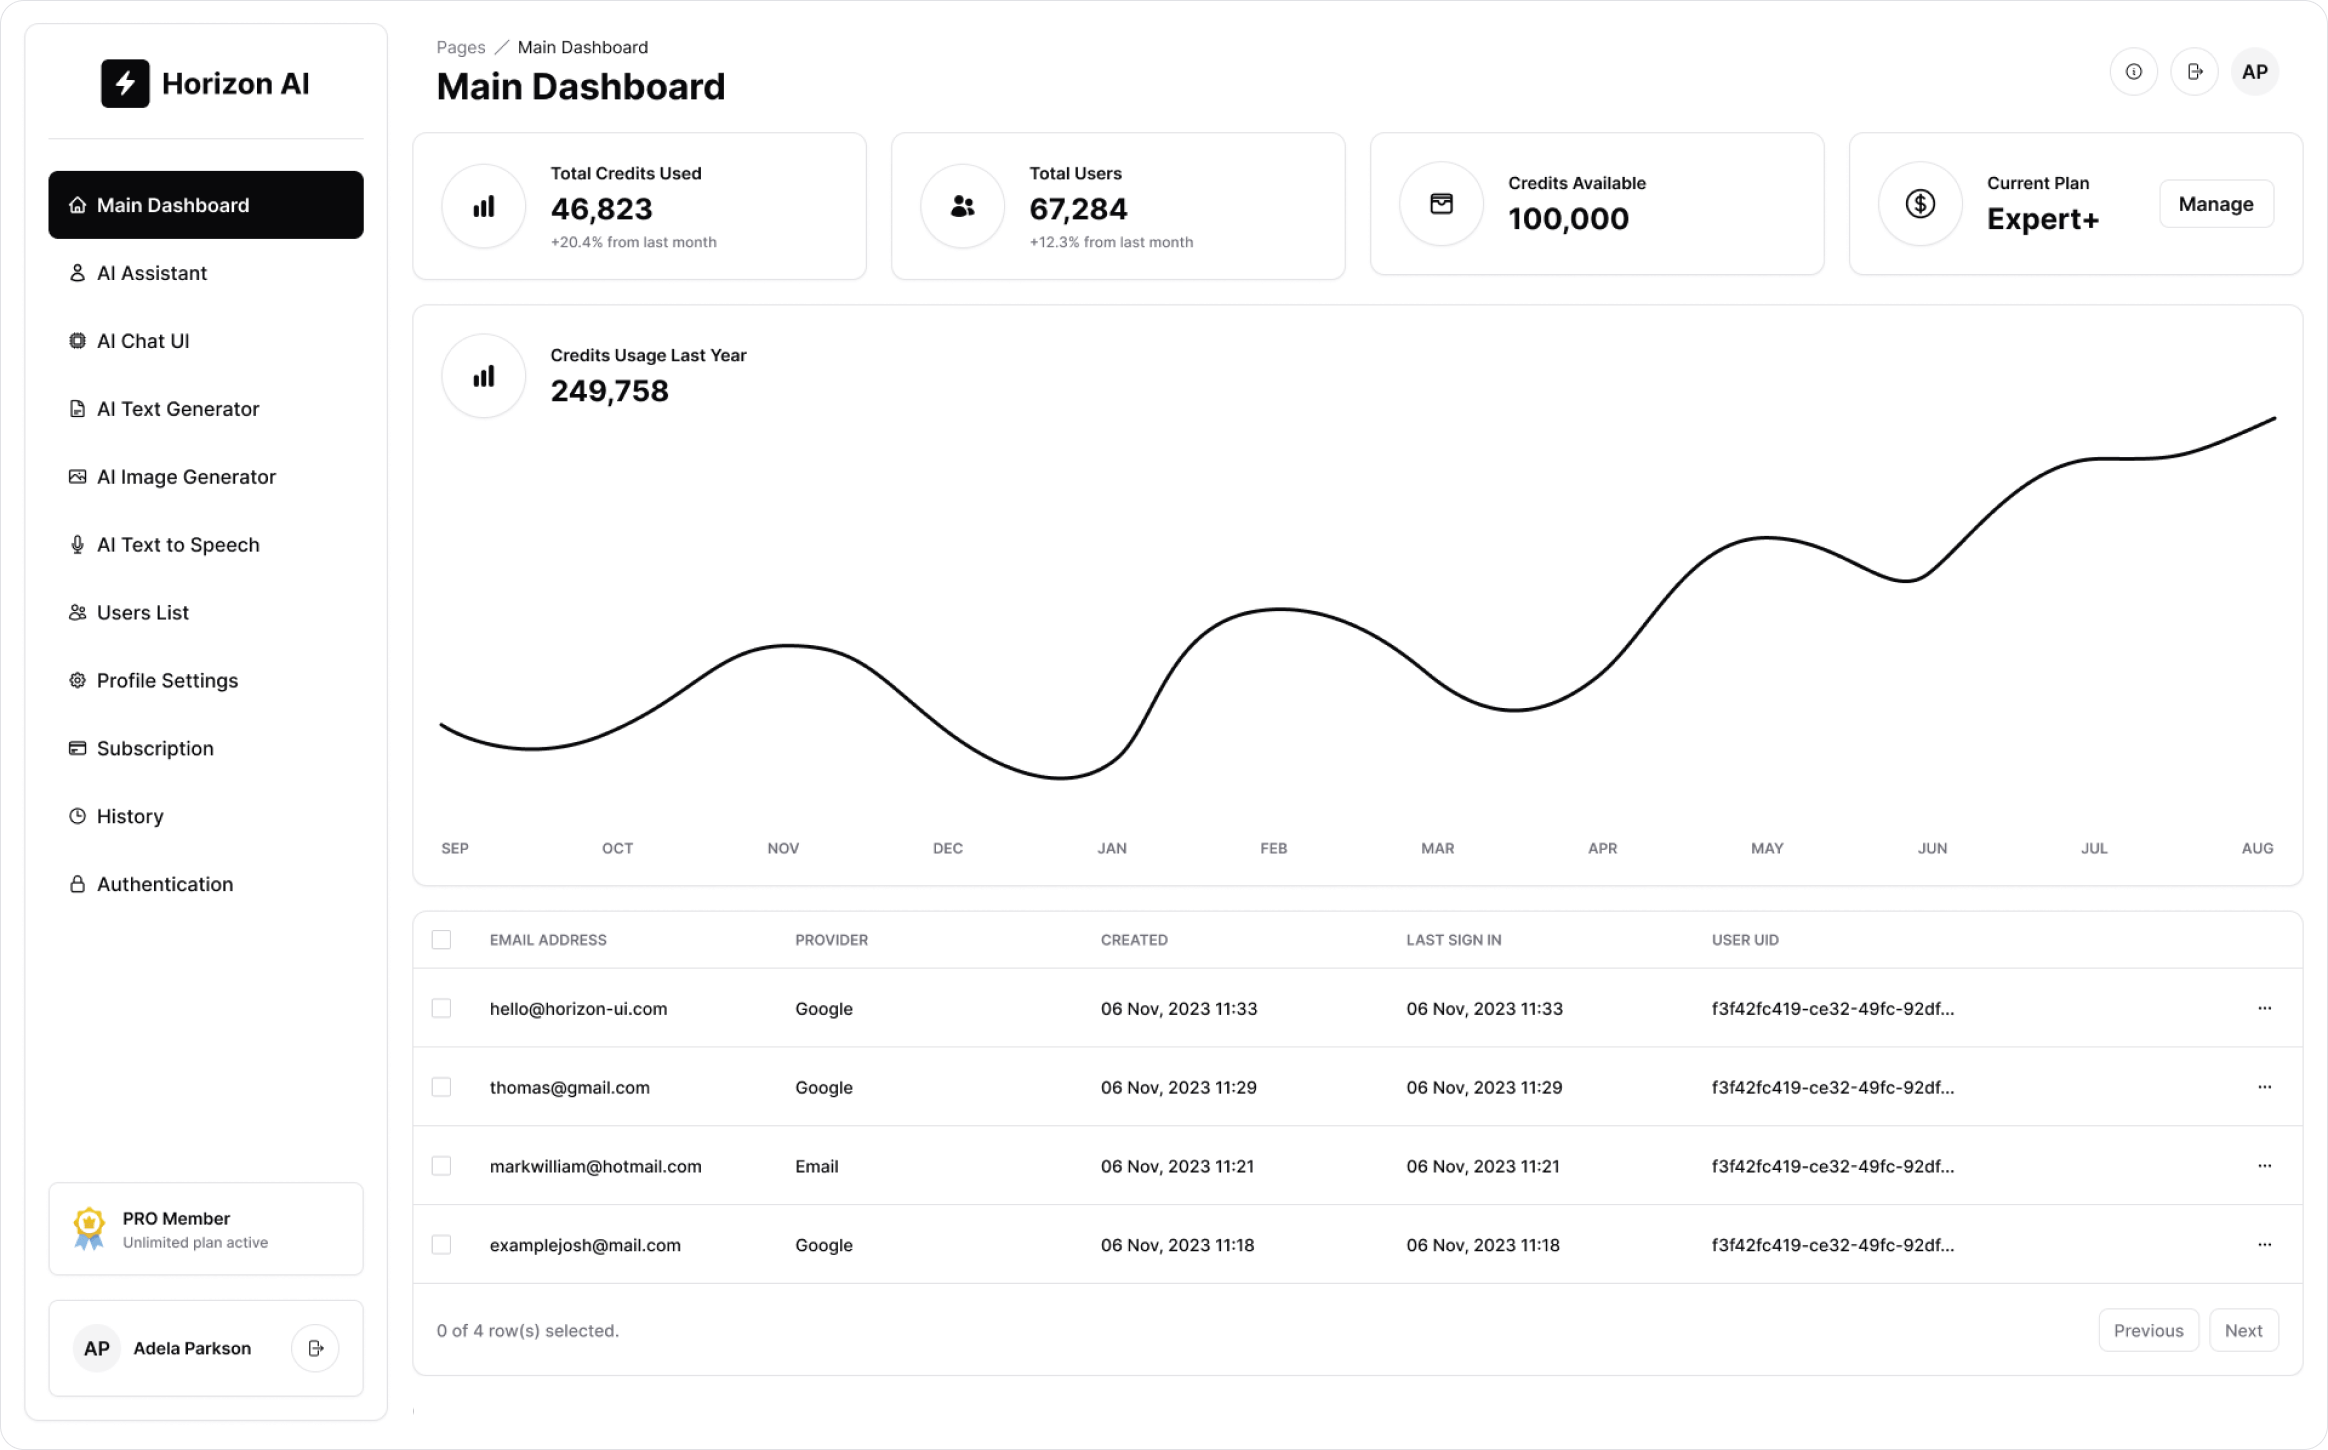
Task: Go to the next page of users
Action: [x=2243, y=1330]
